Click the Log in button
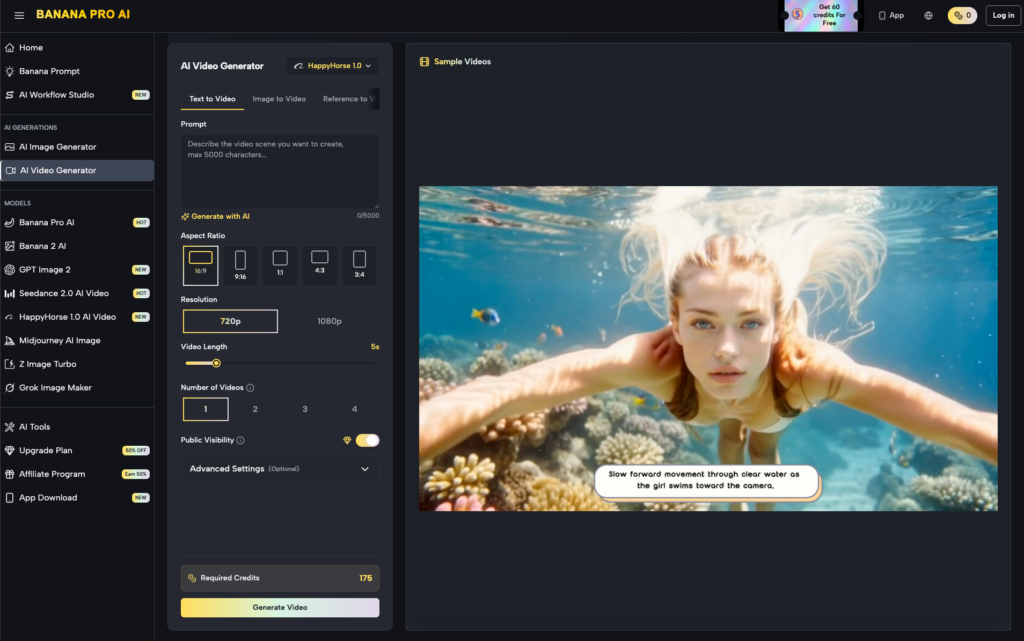Screen dimensions: 1024x641 (1003, 15)
